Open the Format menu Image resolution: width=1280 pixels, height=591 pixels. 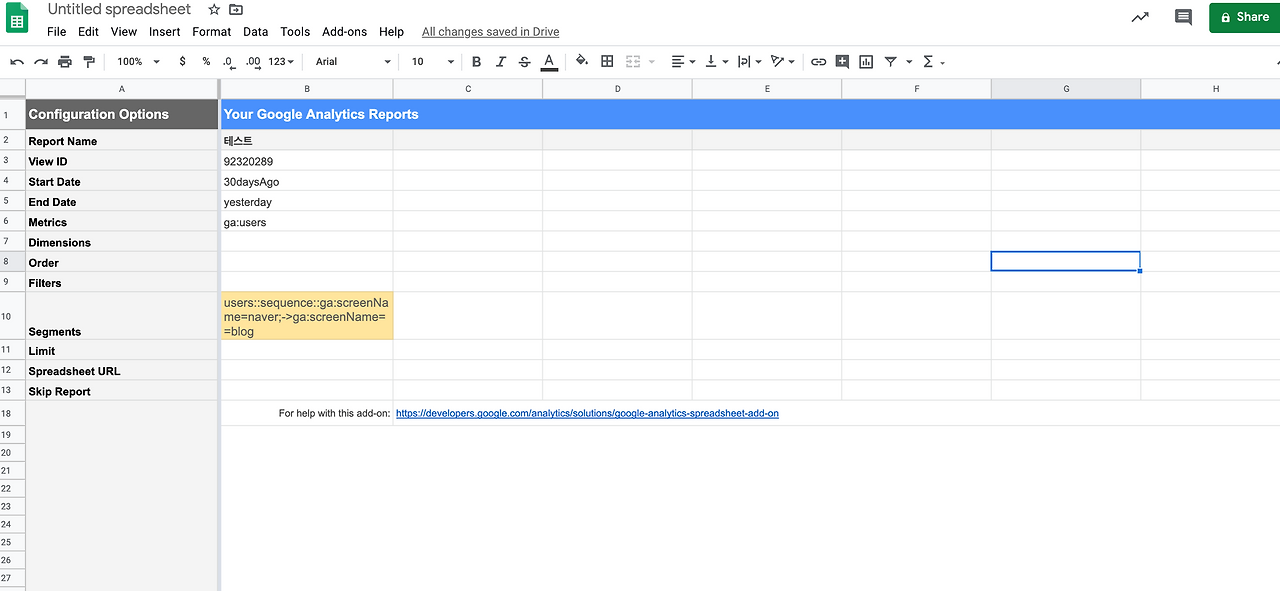[x=212, y=32]
